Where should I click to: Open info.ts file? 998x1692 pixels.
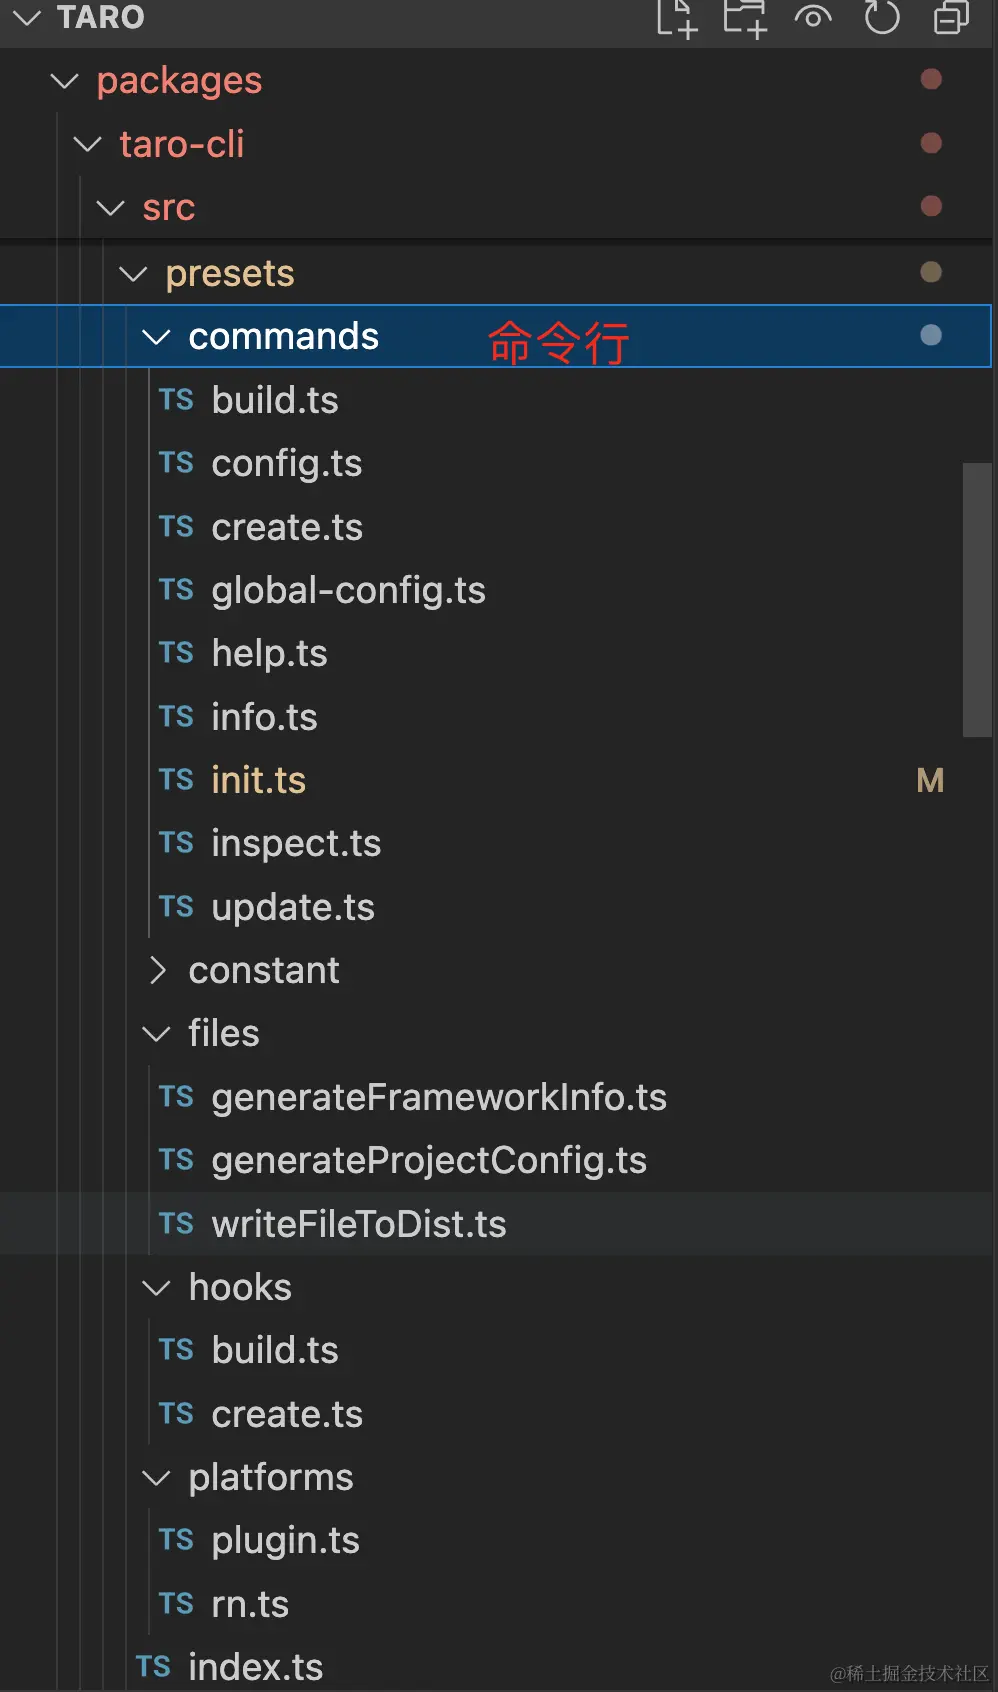click(x=264, y=717)
